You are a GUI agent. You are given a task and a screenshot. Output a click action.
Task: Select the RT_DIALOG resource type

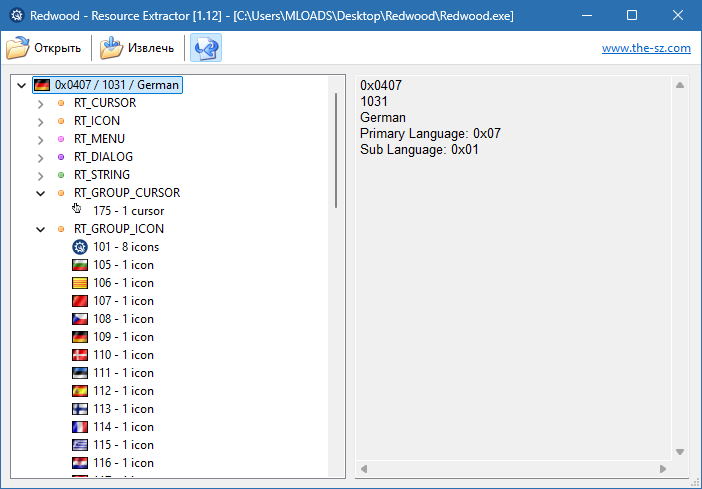tap(103, 157)
